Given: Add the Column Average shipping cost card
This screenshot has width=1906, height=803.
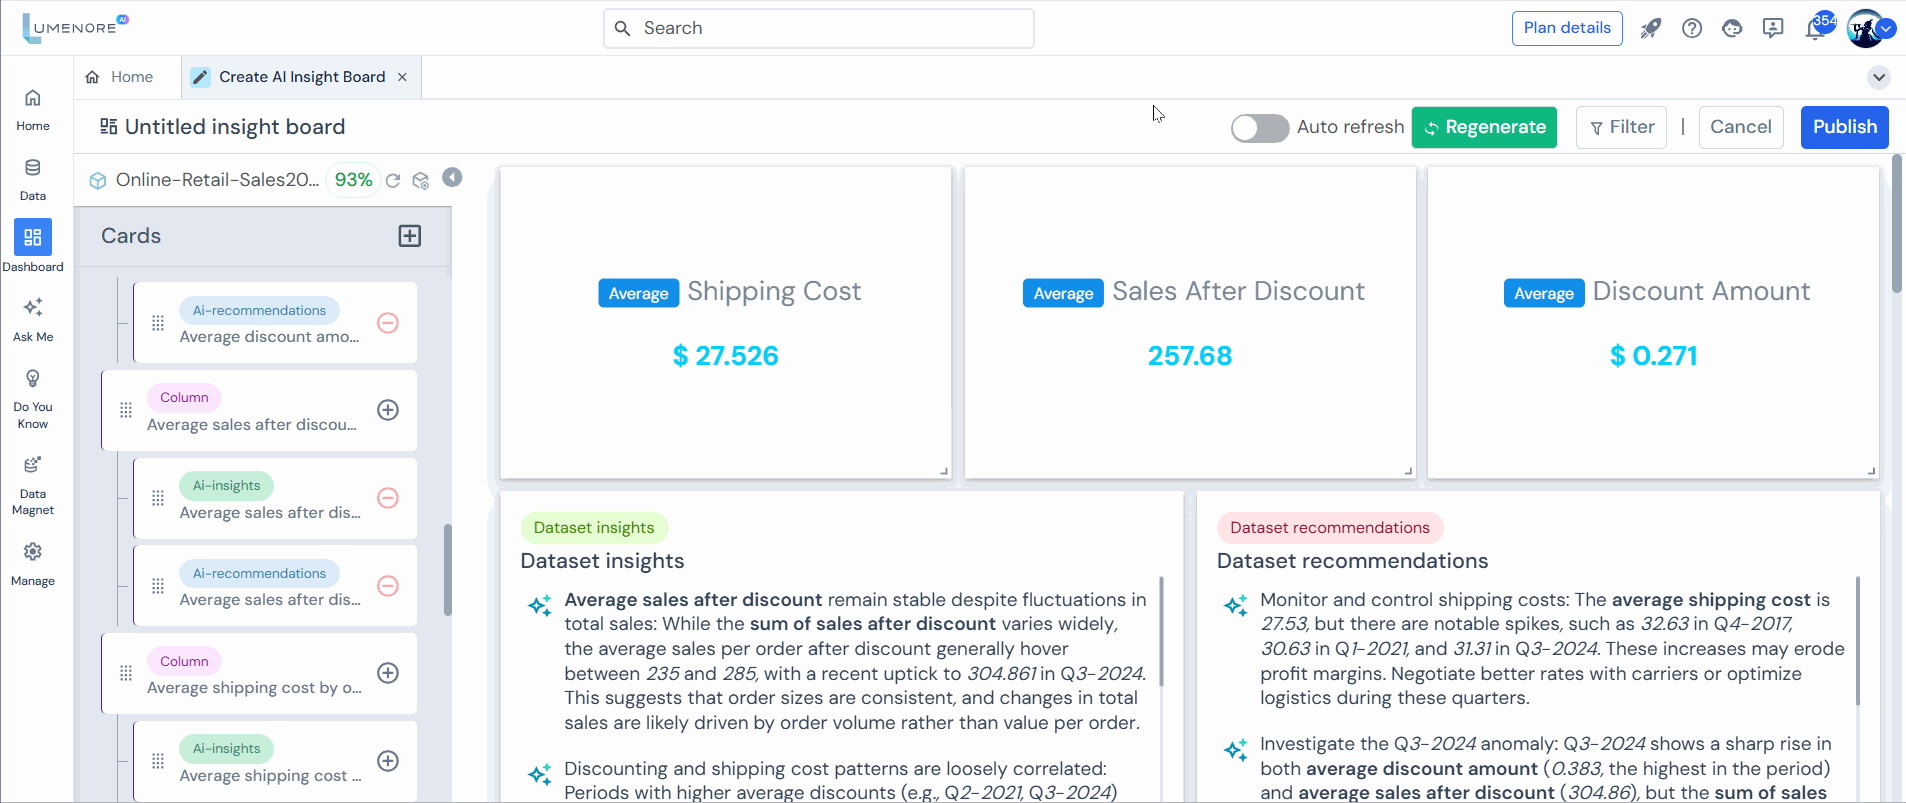Looking at the screenshot, I should click(388, 673).
